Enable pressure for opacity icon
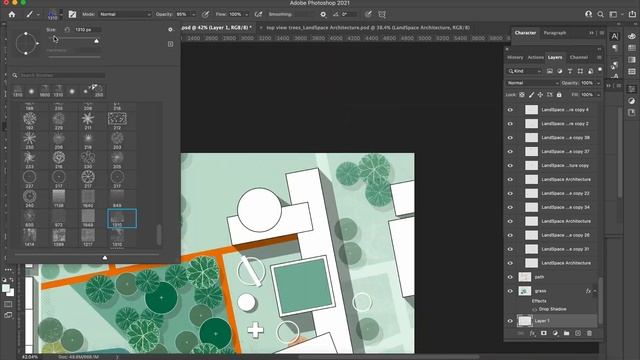This screenshot has width=640, height=360. (206, 14)
